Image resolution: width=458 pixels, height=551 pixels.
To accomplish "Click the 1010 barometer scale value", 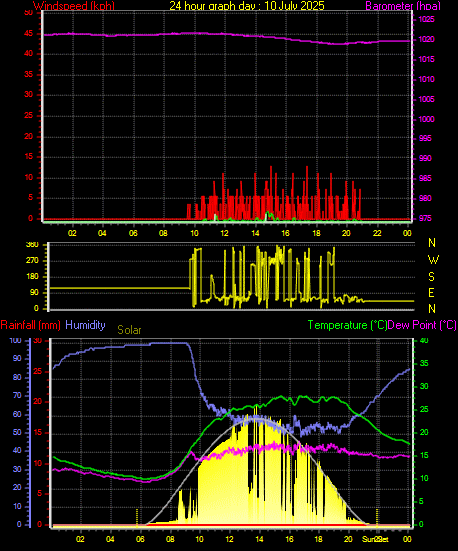I will pos(426,79).
